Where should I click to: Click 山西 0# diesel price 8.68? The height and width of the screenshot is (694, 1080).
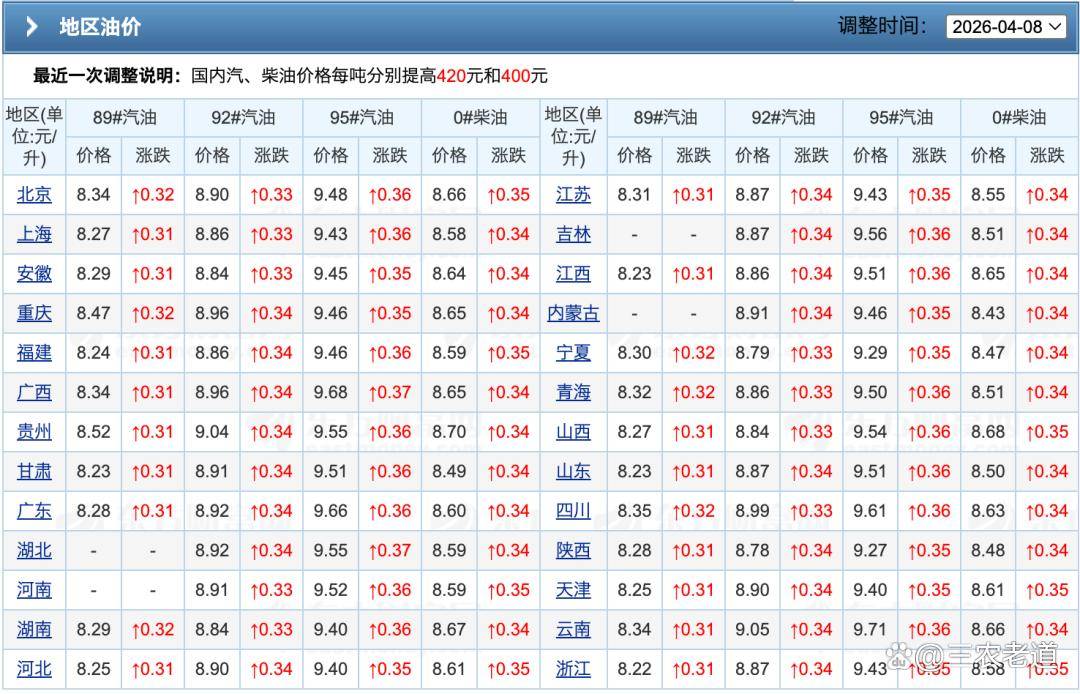tap(988, 432)
